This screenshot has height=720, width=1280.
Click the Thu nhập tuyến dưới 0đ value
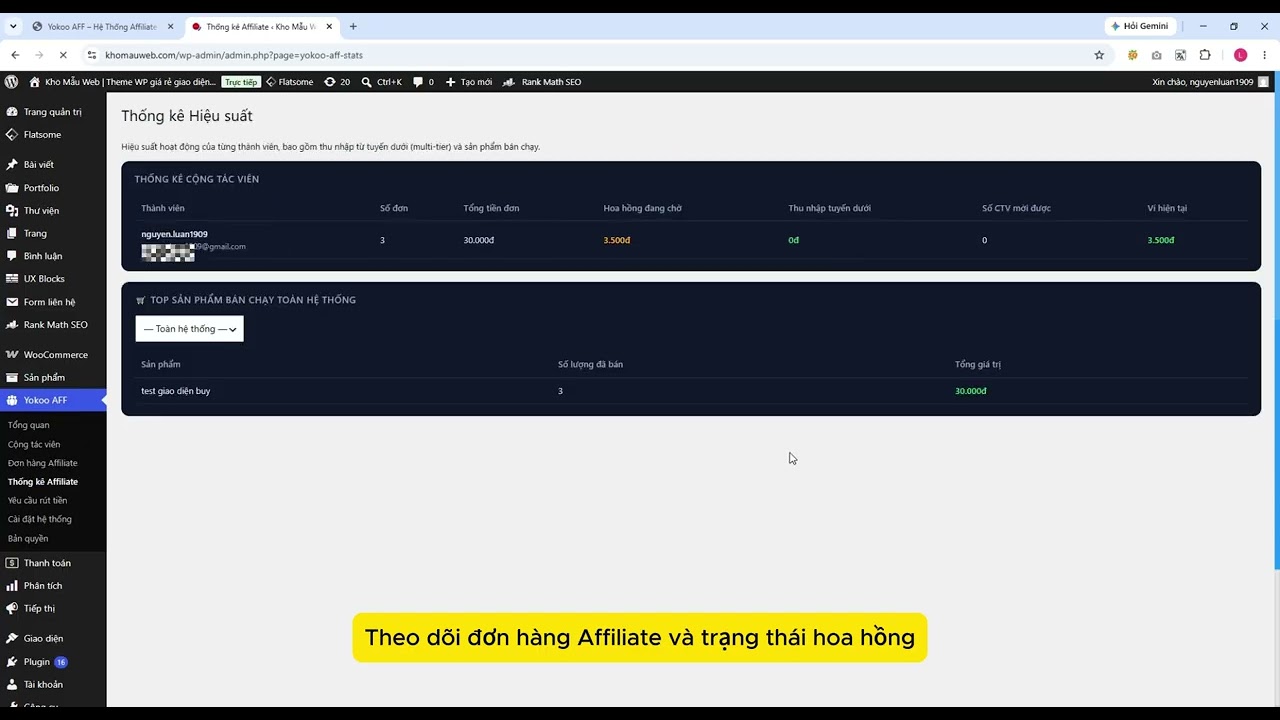[793, 240]
